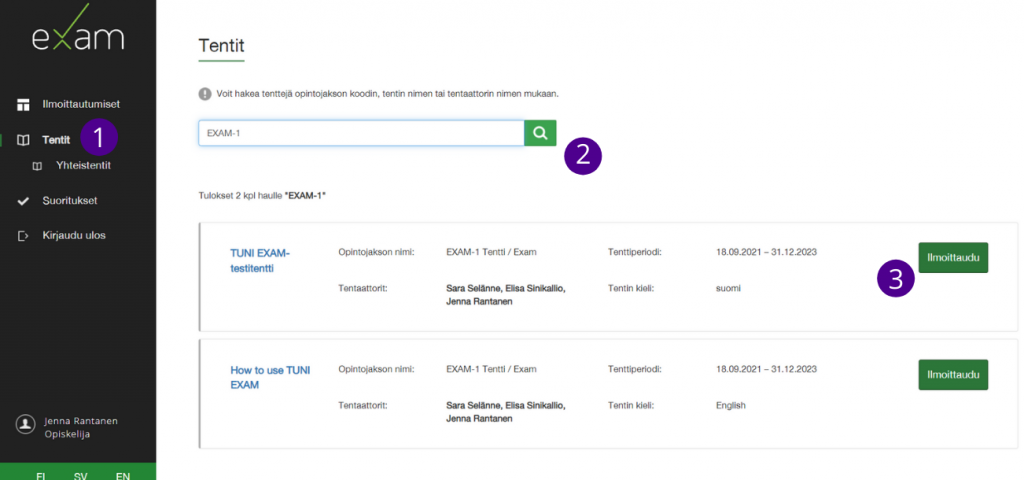
Task: Click the EXAM logo in sidebar
Action: click(x=77, y=36)
